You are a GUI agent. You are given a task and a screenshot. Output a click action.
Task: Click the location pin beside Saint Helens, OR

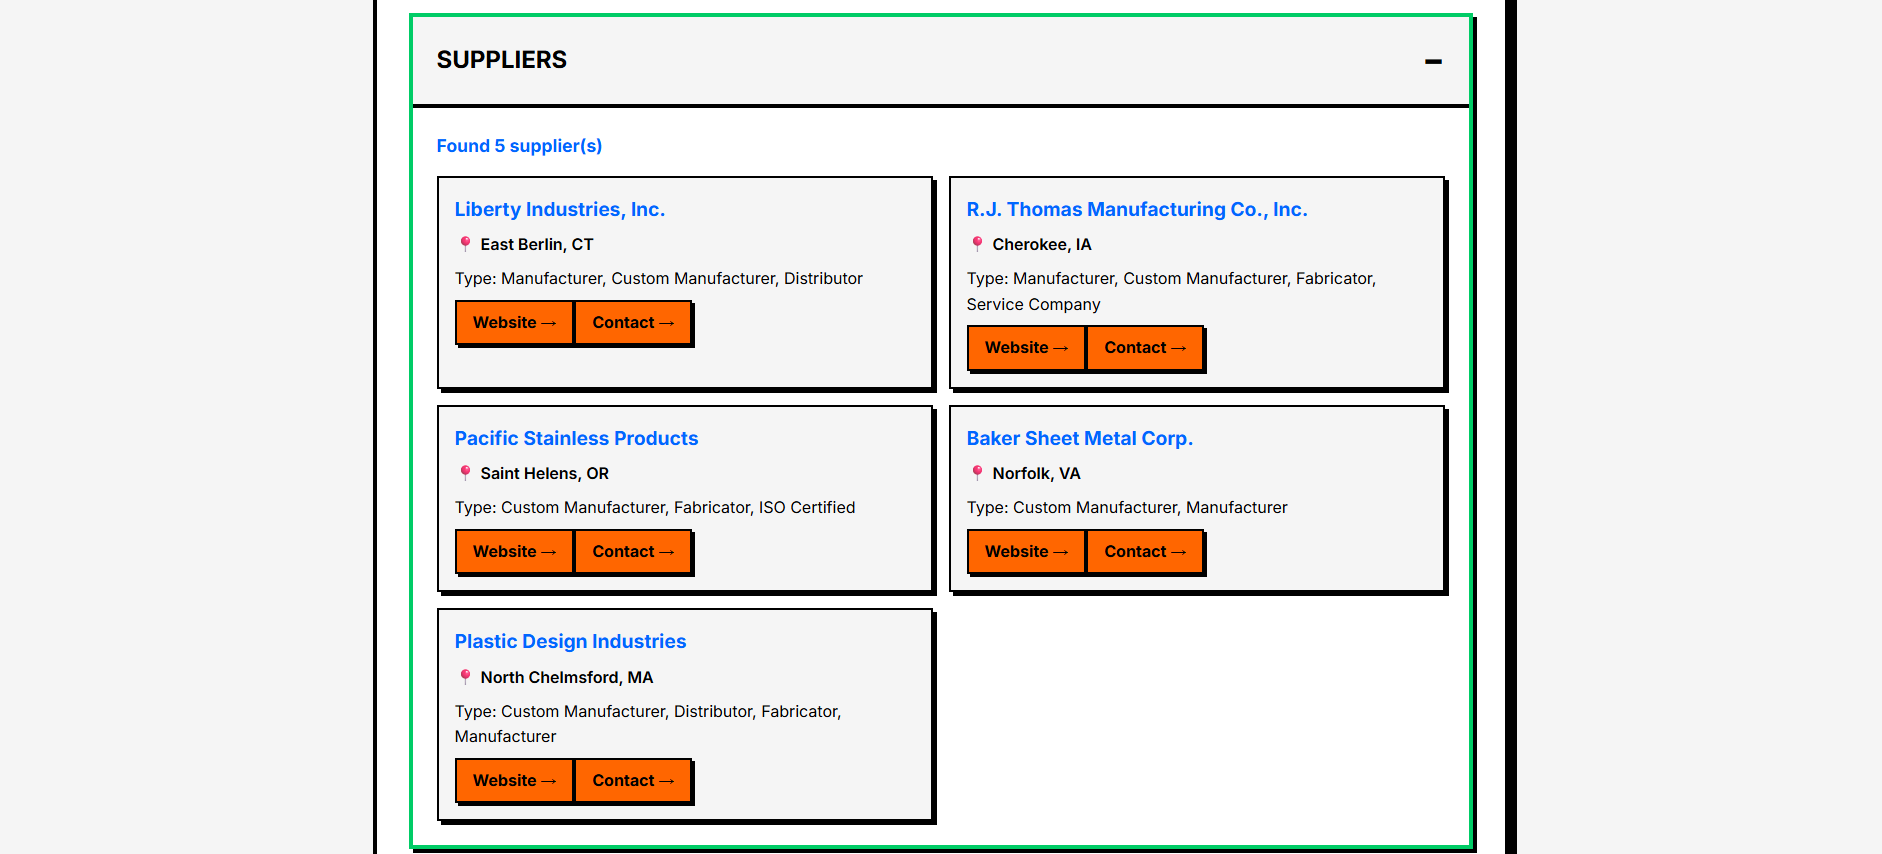pyautogui.click(x=465, y=473)
